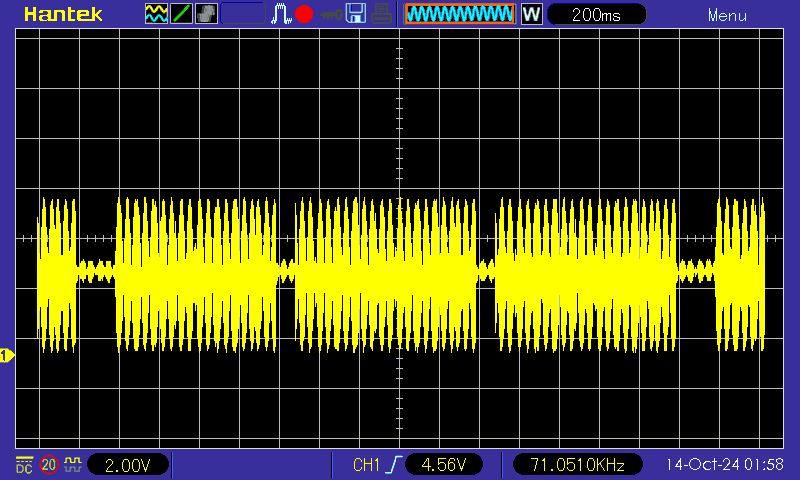This screenshot has height=480, width=800.
Task: Click the 2.00V vertical scale readout
Action: point(128,465)
